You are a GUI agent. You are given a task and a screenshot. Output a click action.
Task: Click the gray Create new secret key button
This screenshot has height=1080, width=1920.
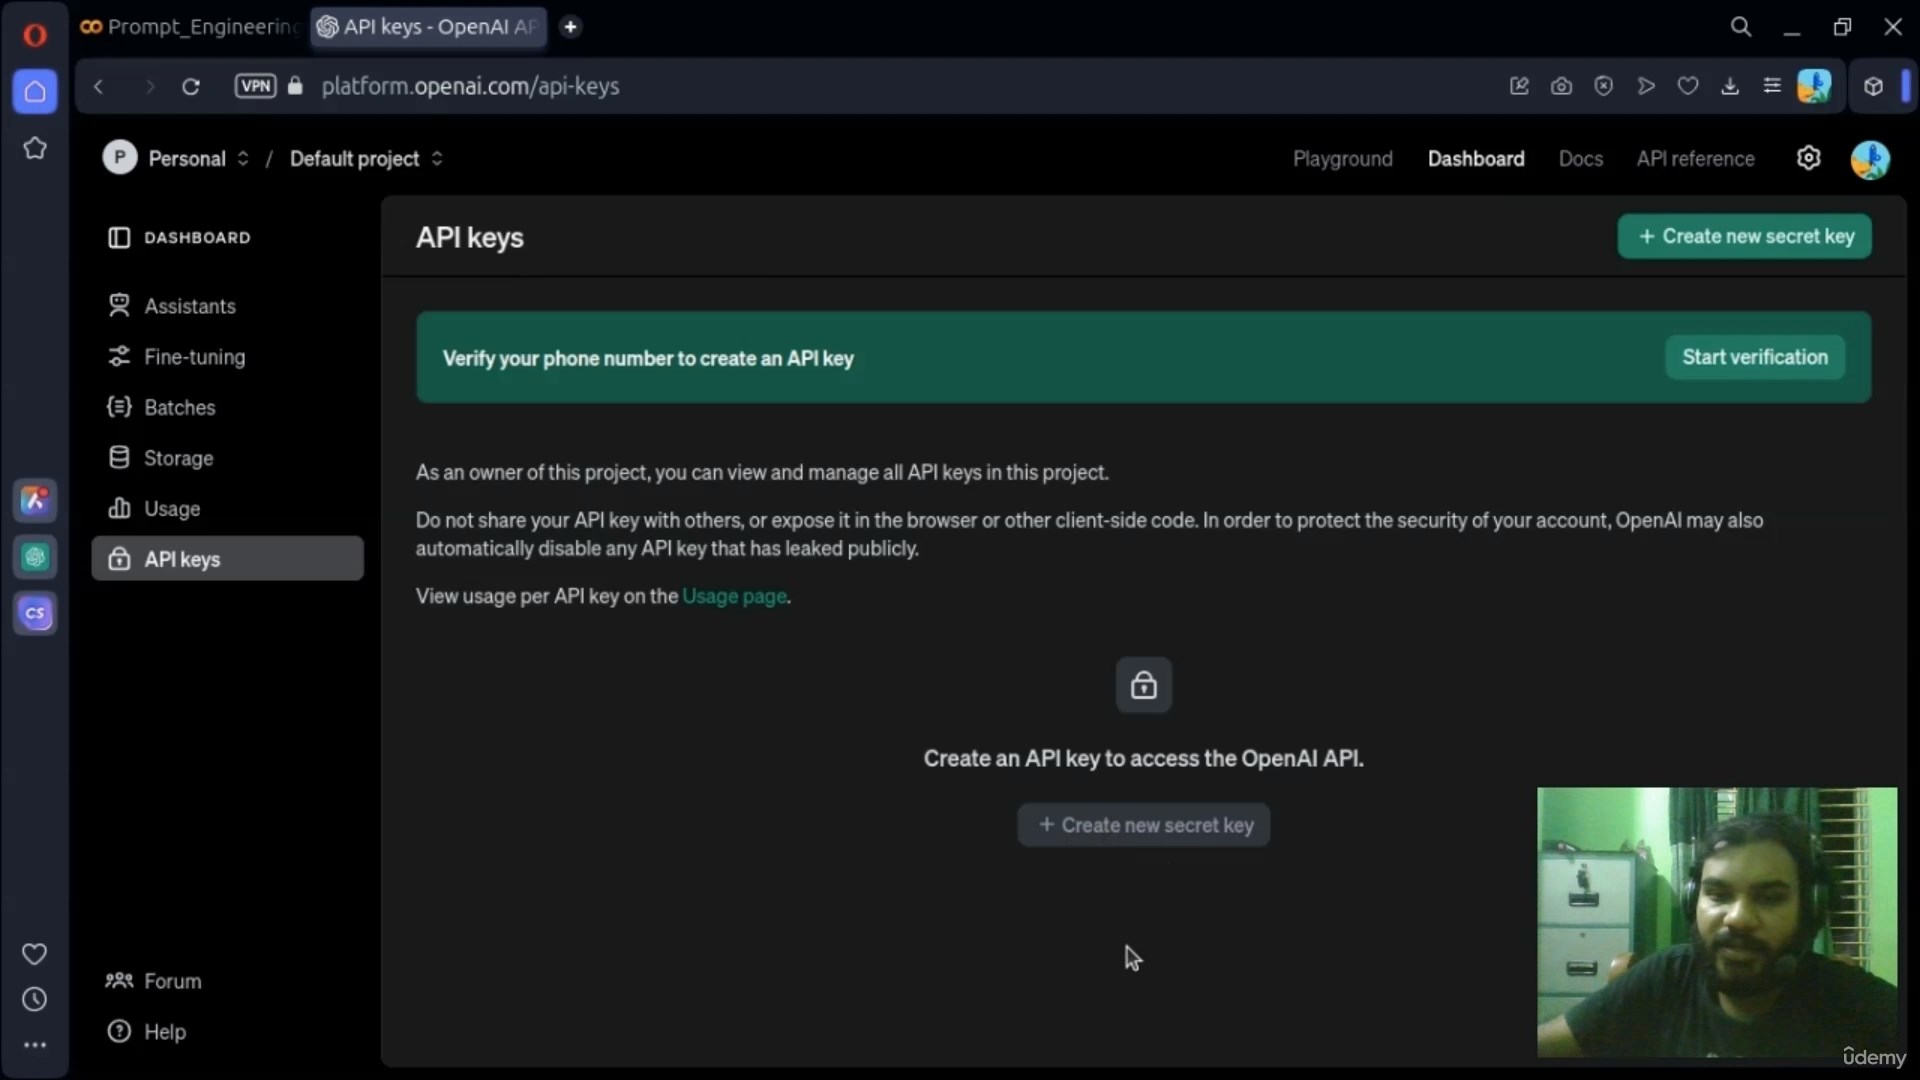coord(1144,826)
